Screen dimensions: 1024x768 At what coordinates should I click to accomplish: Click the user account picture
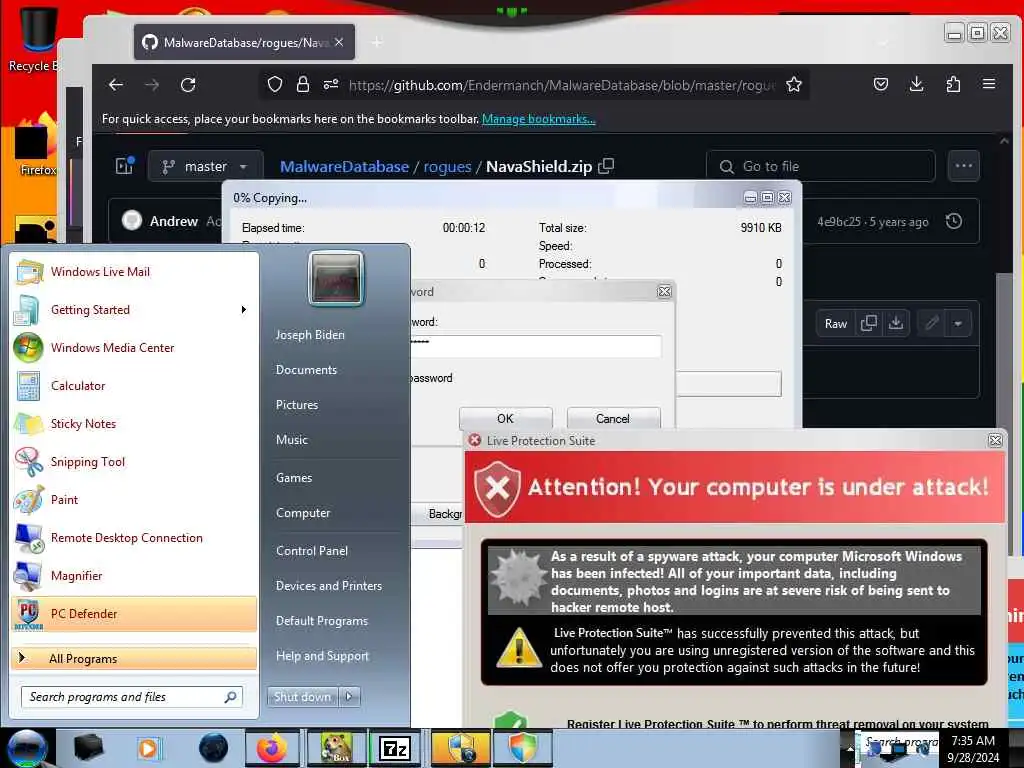(x=336, y=279)
